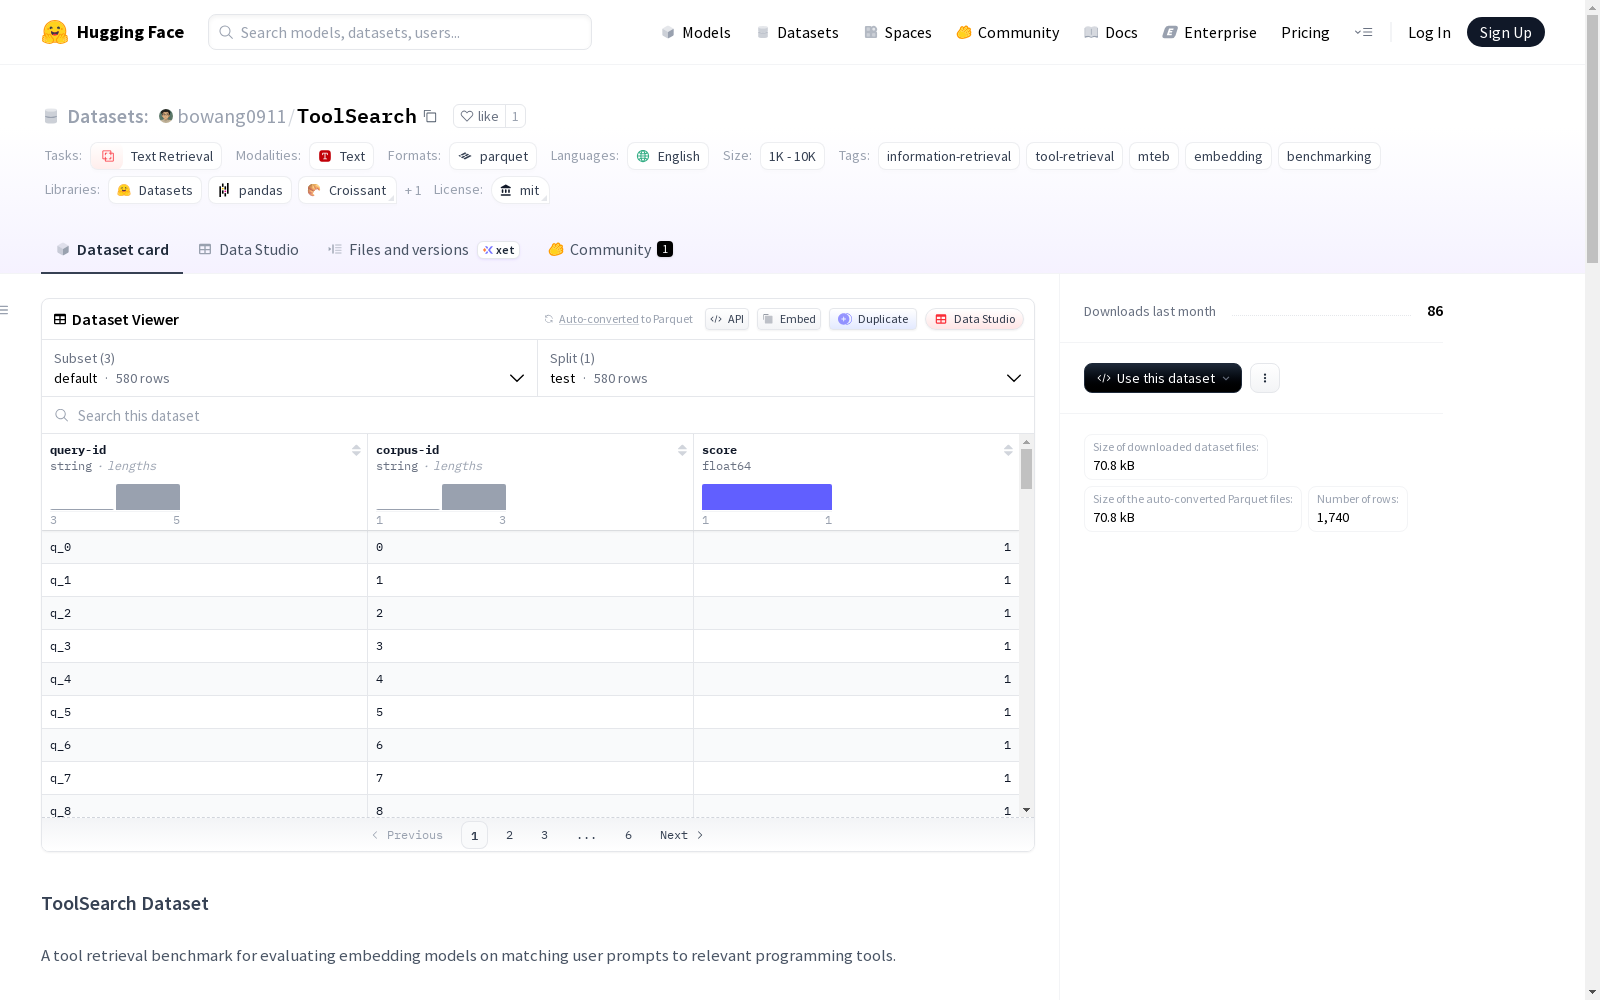
Task: Open the Use this dataset dropdown
Action: [1163, 378]
